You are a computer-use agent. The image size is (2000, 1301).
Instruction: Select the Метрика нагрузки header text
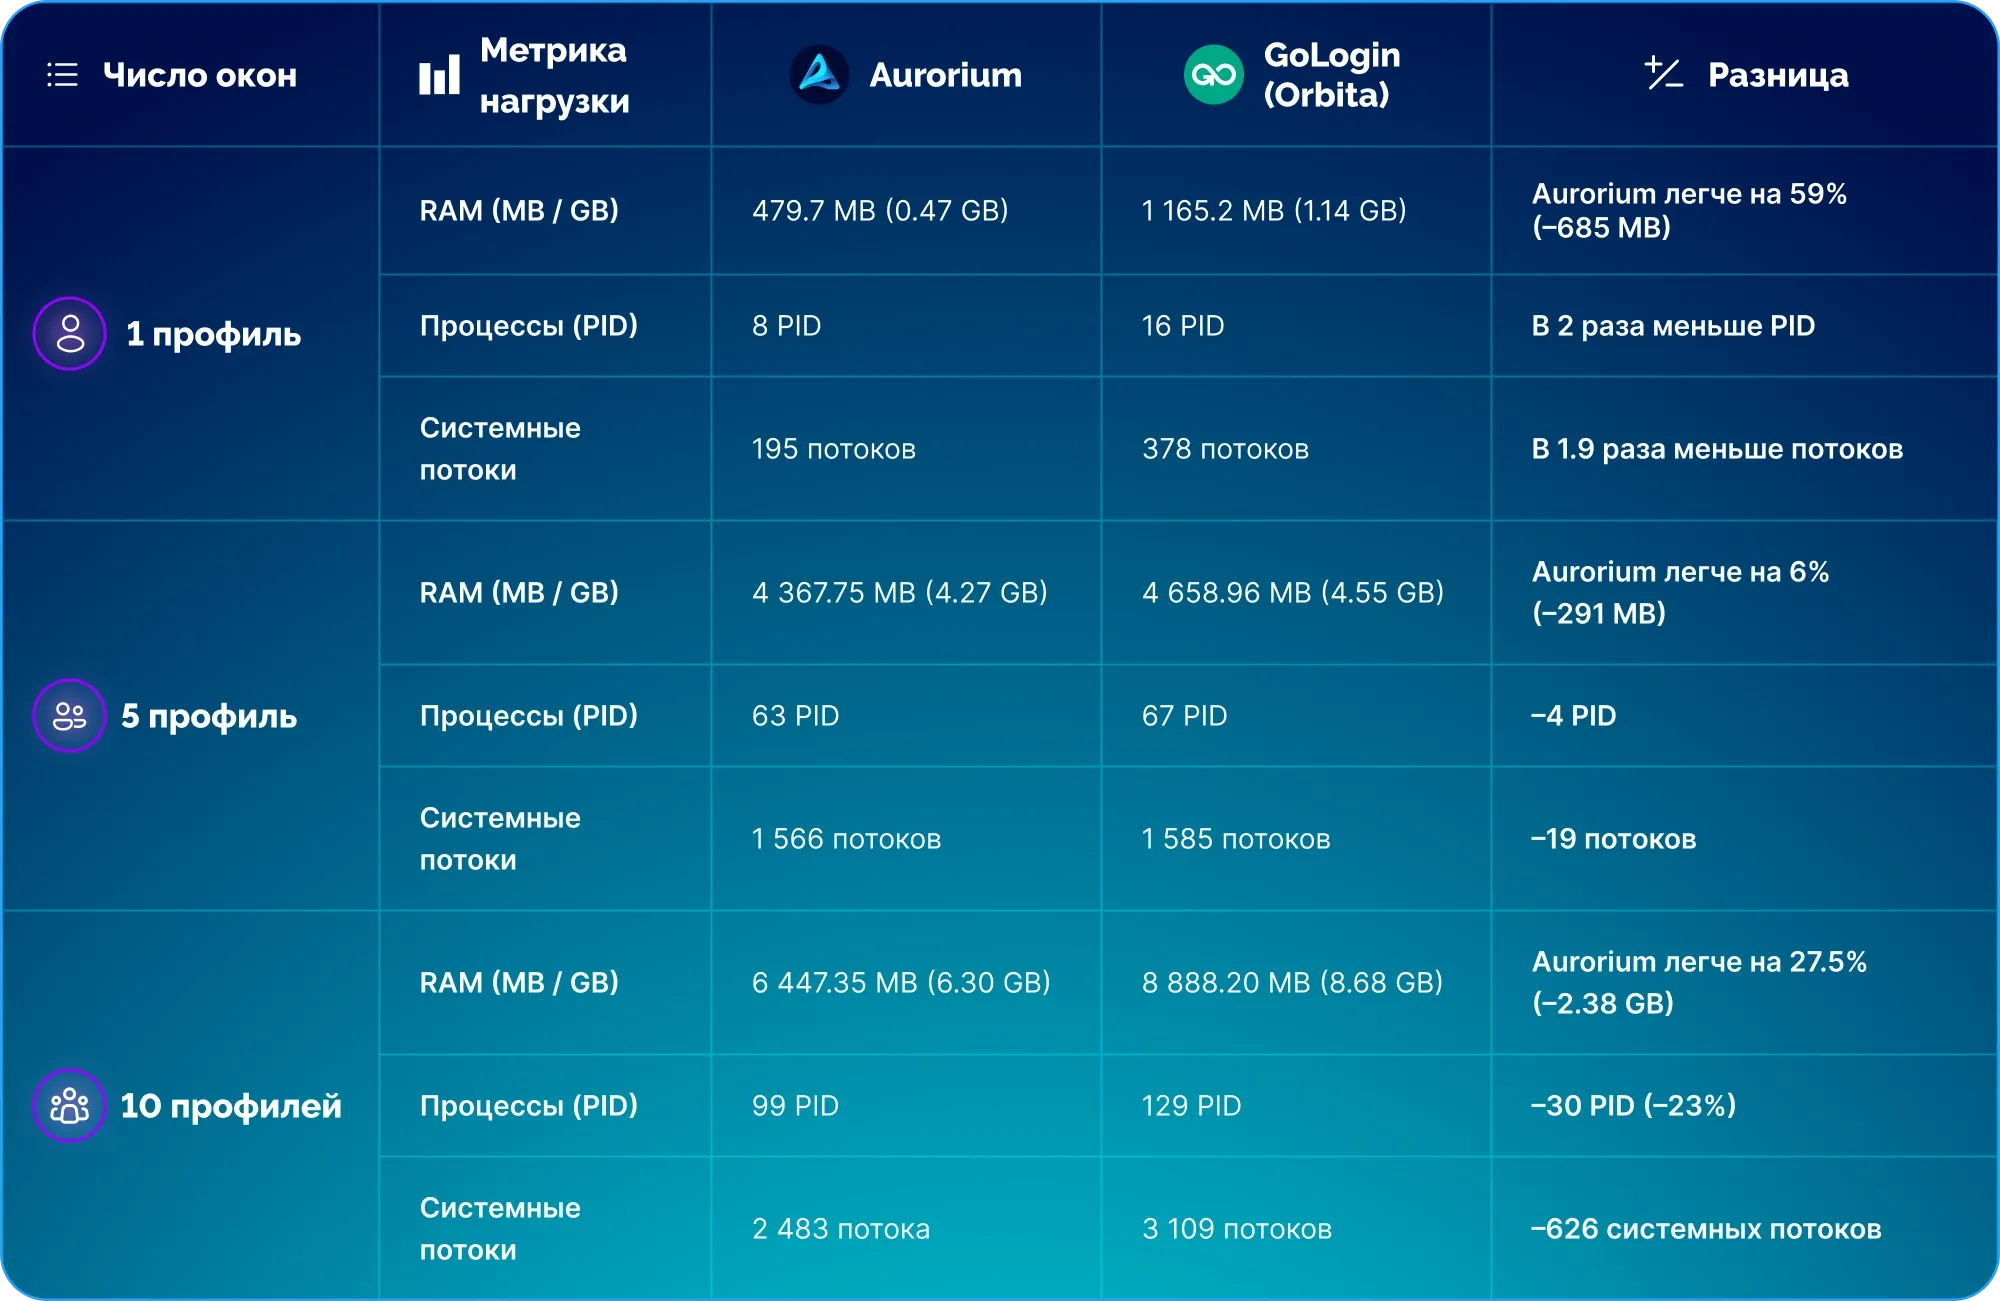tap(554, 75)
